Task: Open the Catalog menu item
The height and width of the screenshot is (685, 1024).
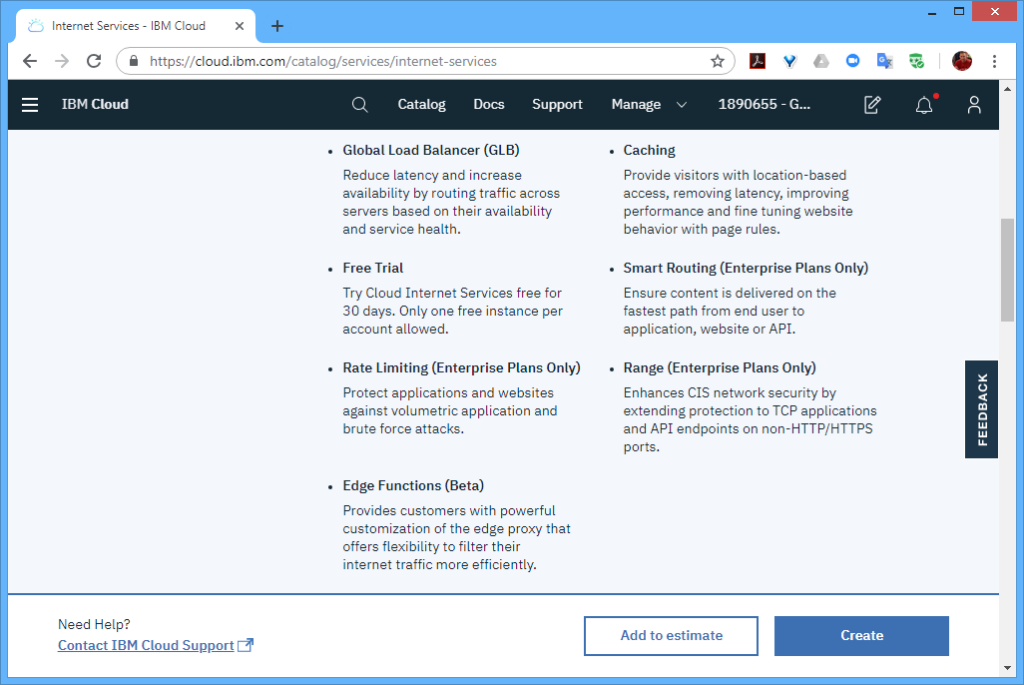Action: (422, 104)
